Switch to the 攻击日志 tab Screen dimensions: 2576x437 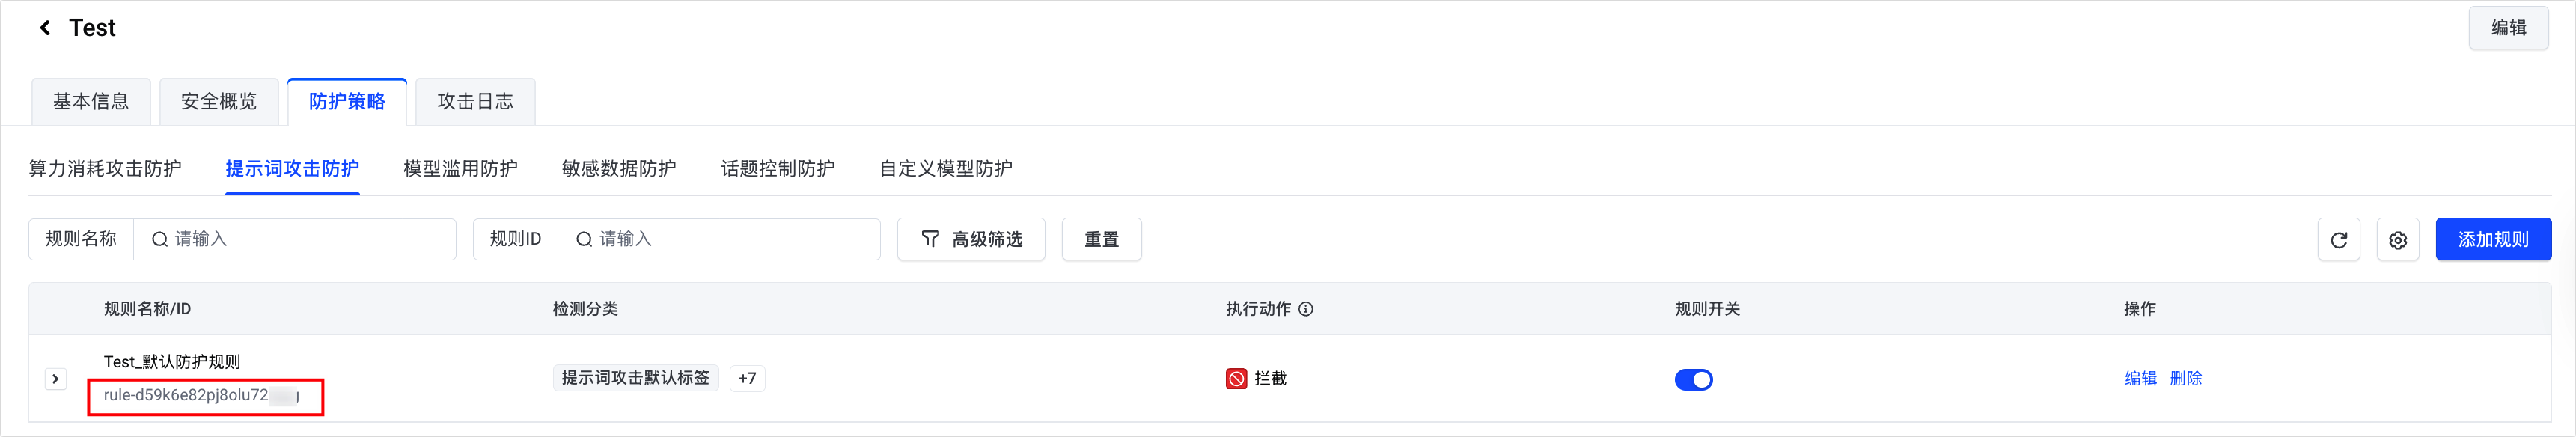(x=475, y=101)
